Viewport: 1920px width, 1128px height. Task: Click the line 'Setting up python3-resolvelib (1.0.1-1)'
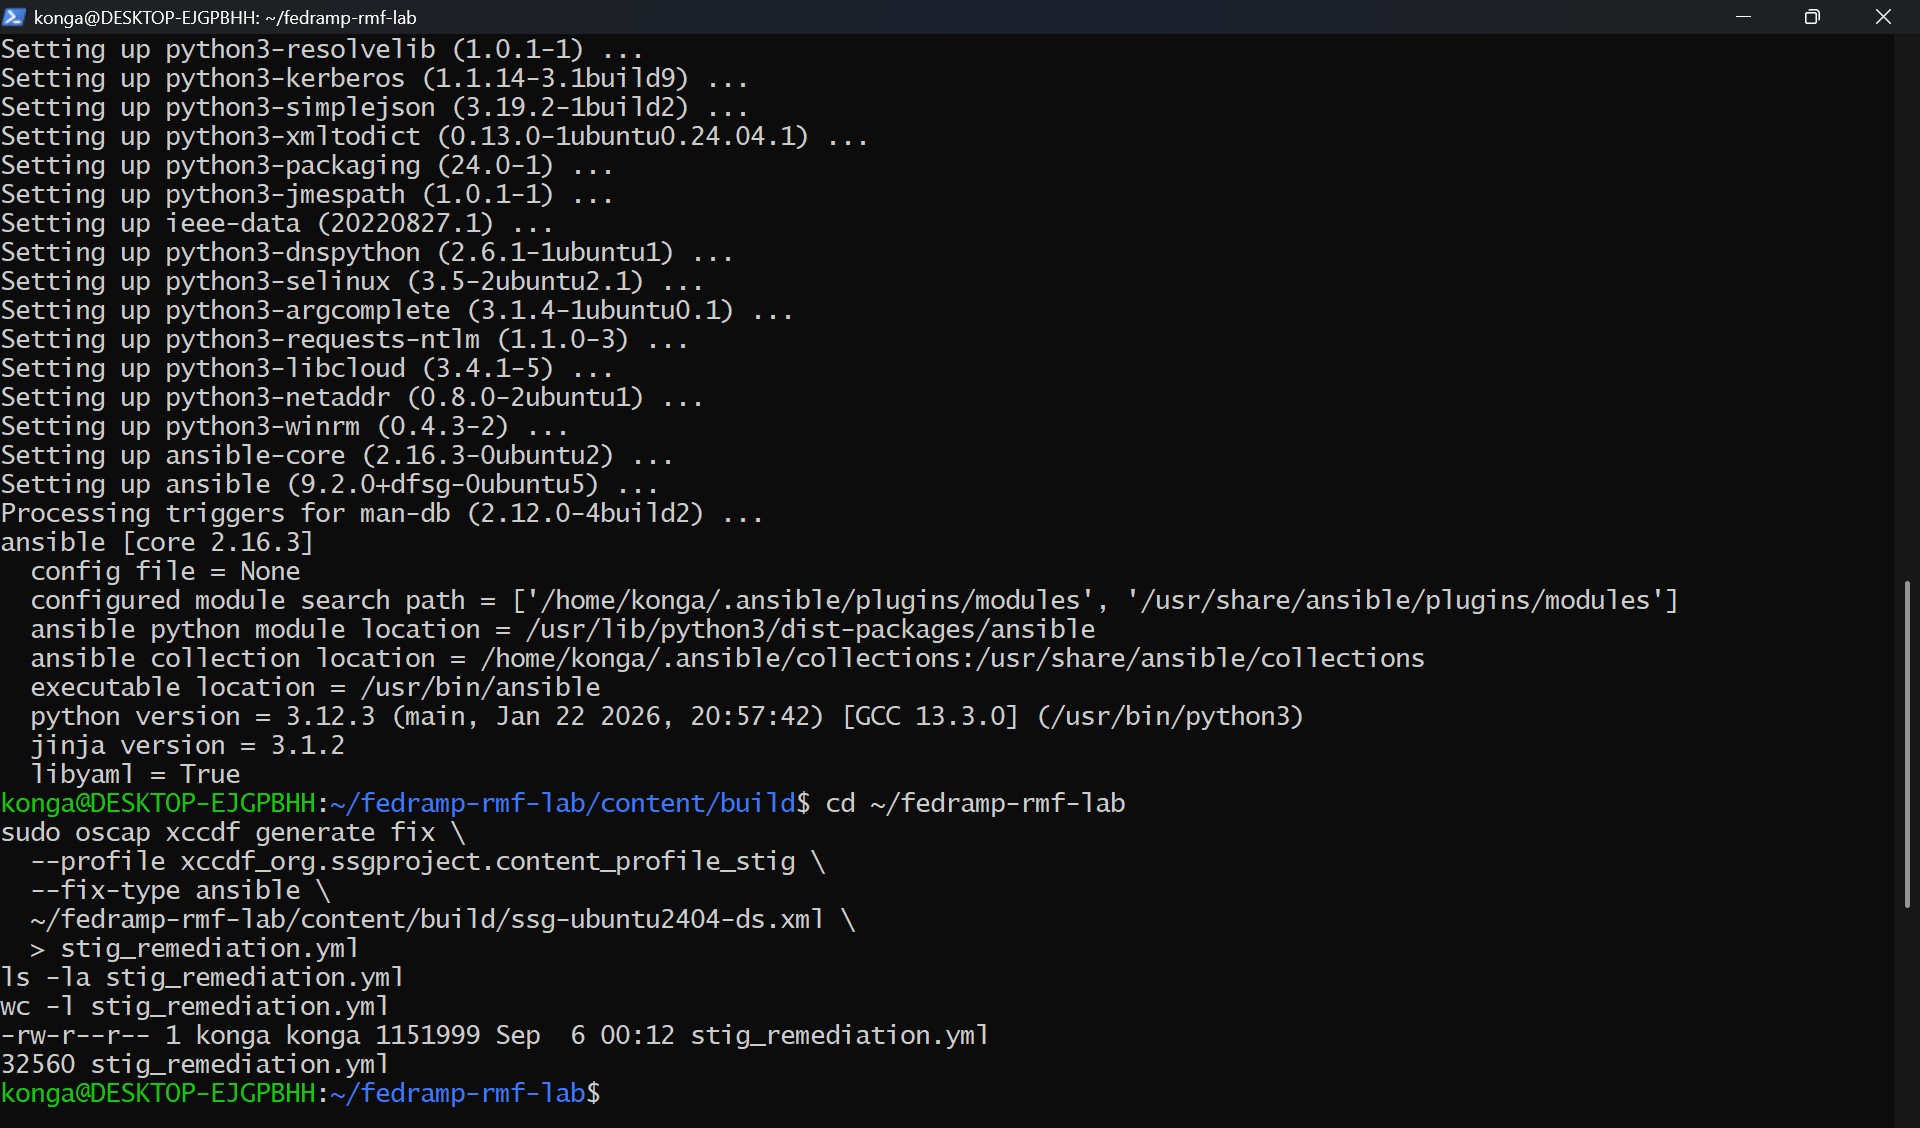click(x=322, y=49)
